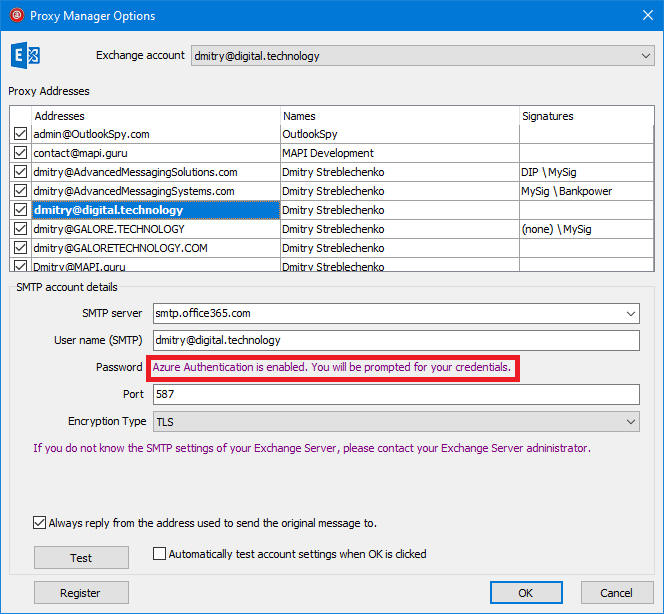Click the Names column header
The image size is (664, 614).
click(400, 116)
